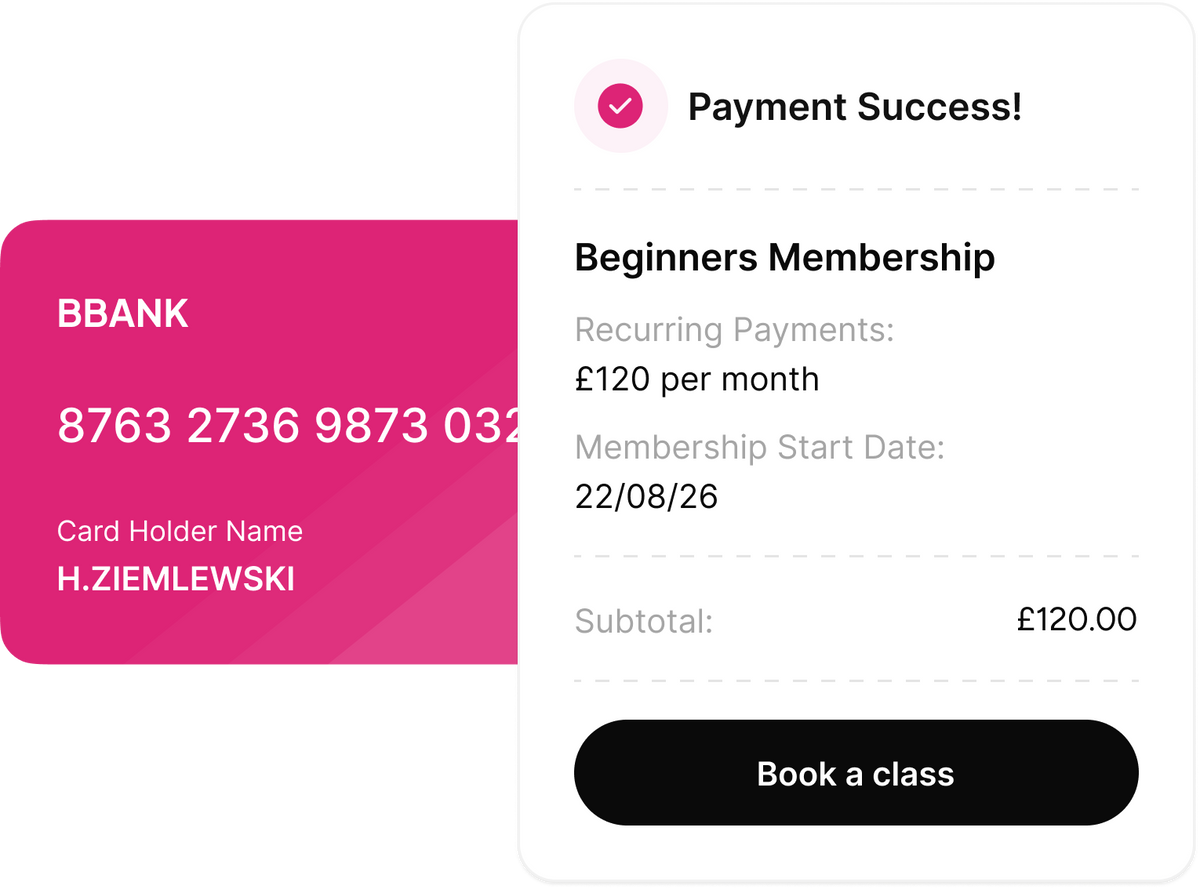
Task: Click the dashed divider above Book a class
Action: click(856, 681)
